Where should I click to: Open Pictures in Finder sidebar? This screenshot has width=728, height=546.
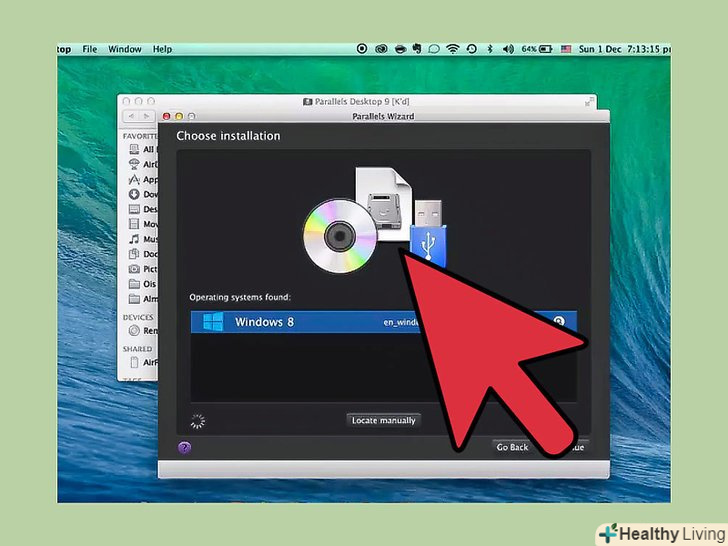(143, 268)
